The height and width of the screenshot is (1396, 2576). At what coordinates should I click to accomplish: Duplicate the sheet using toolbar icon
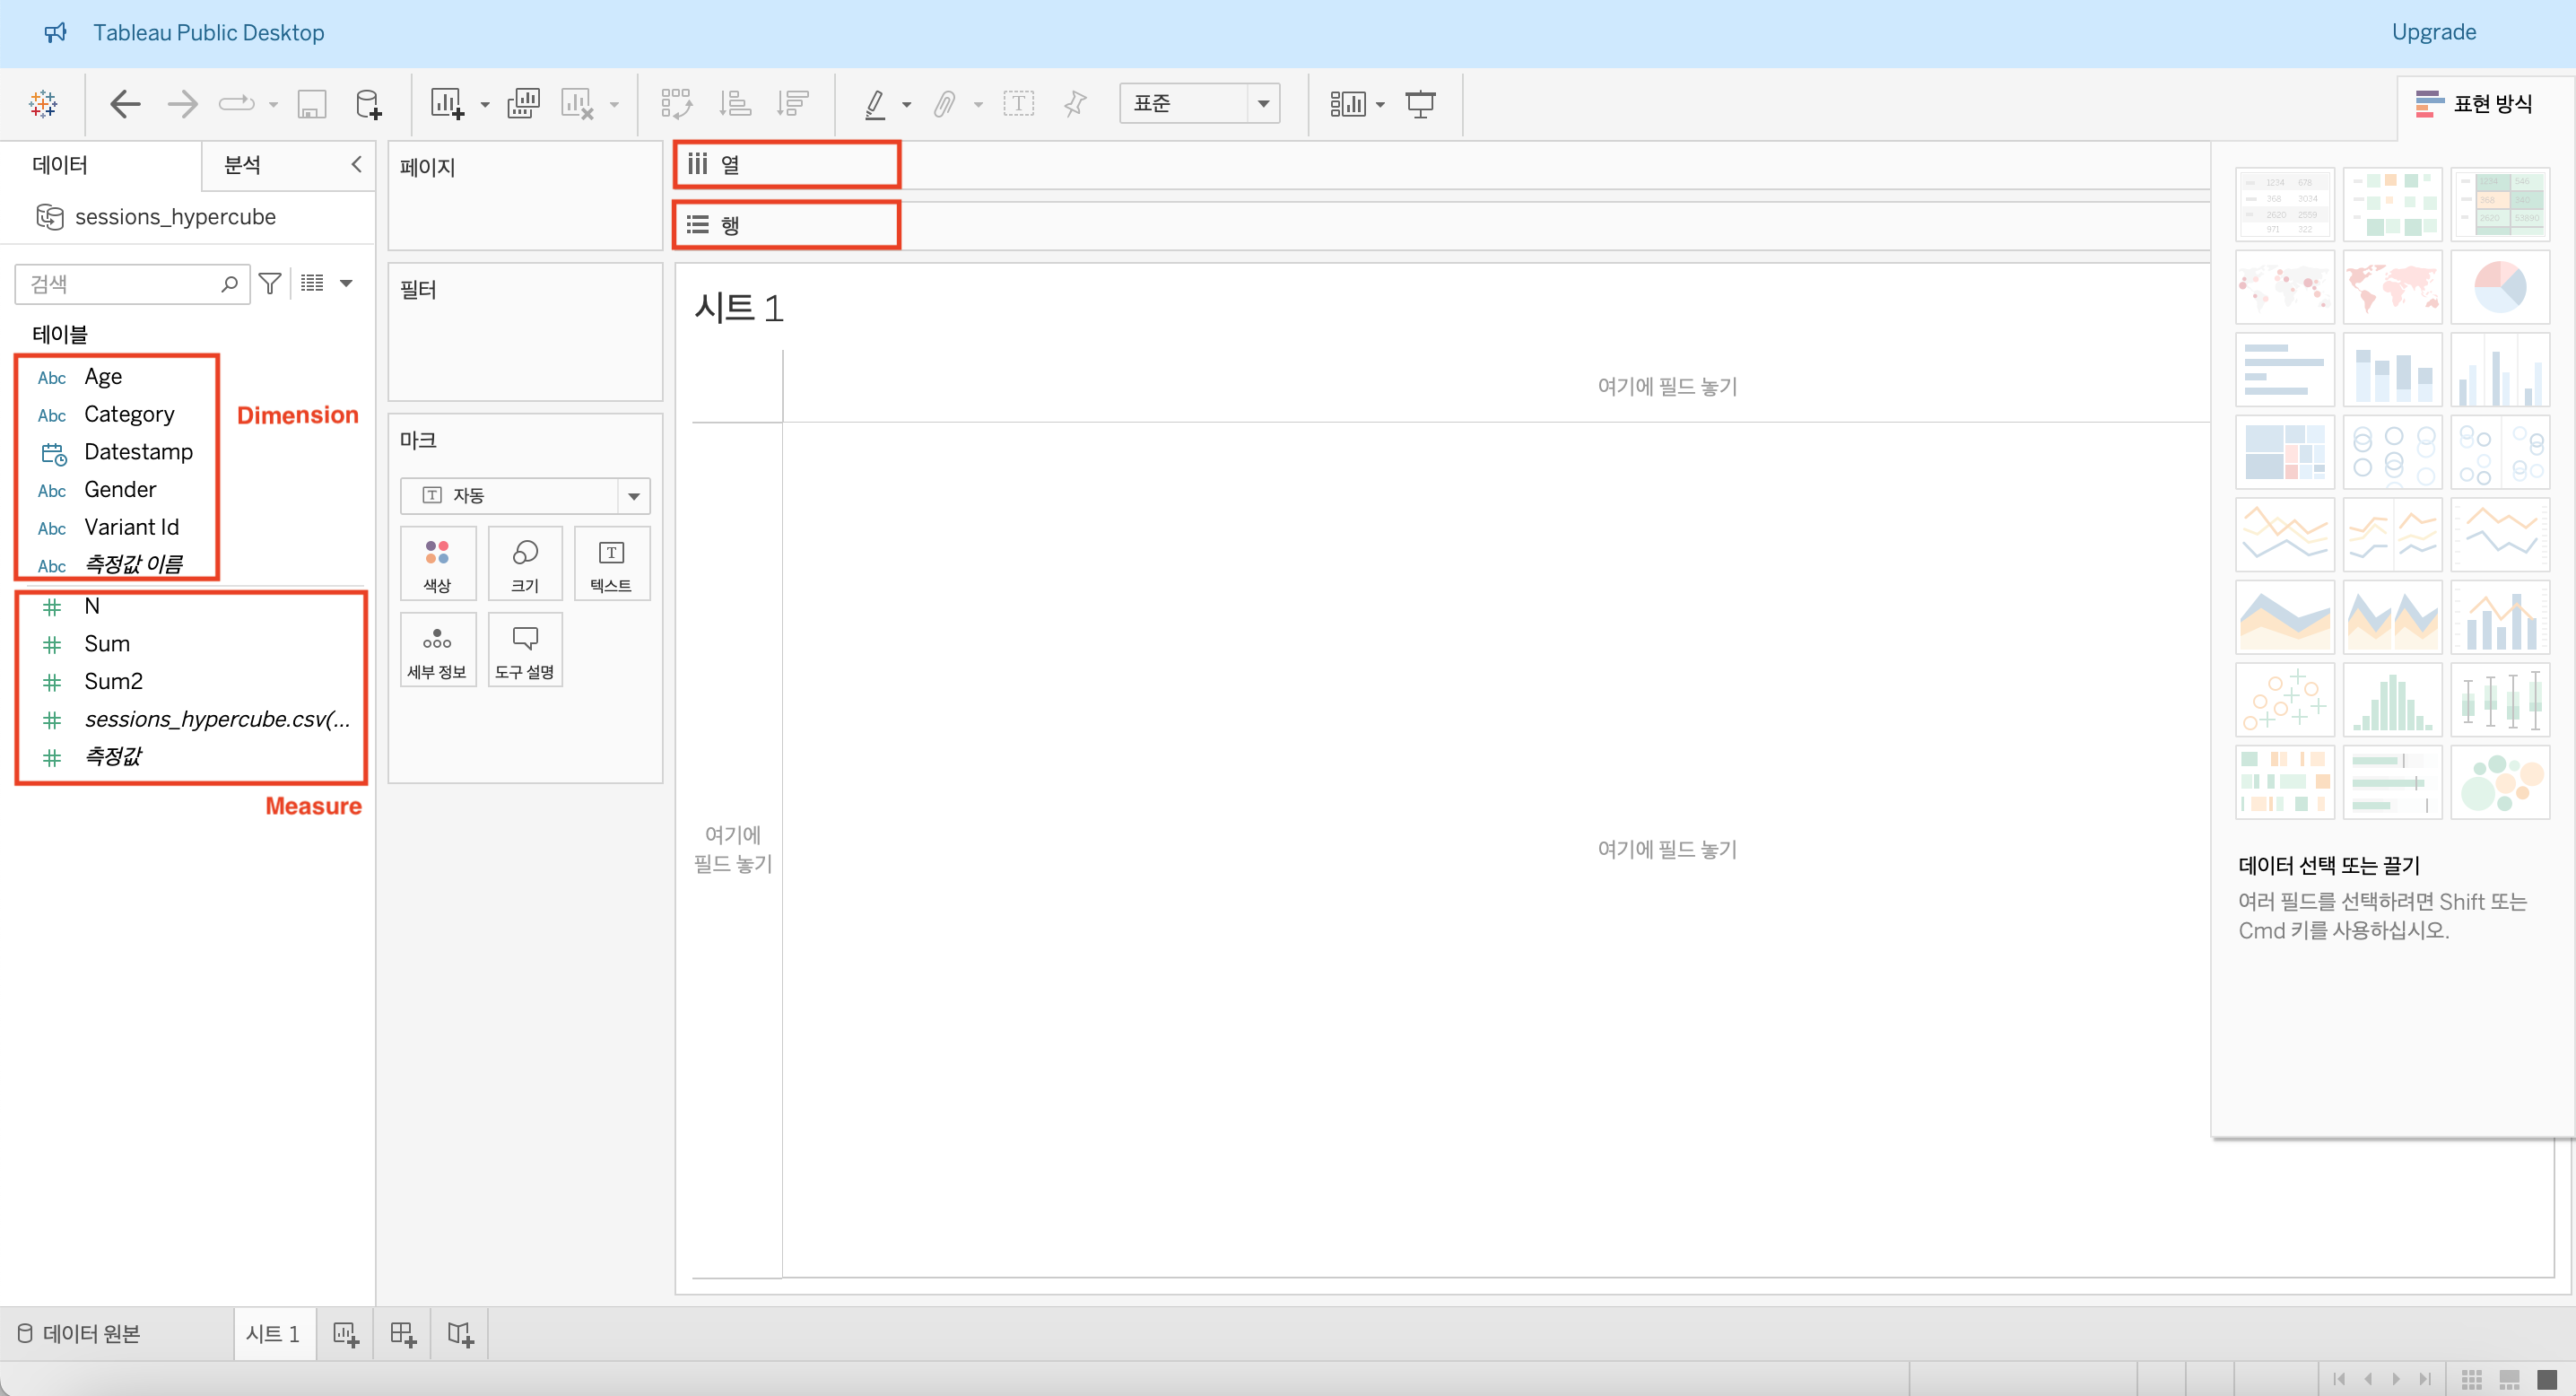click(523, 103)
